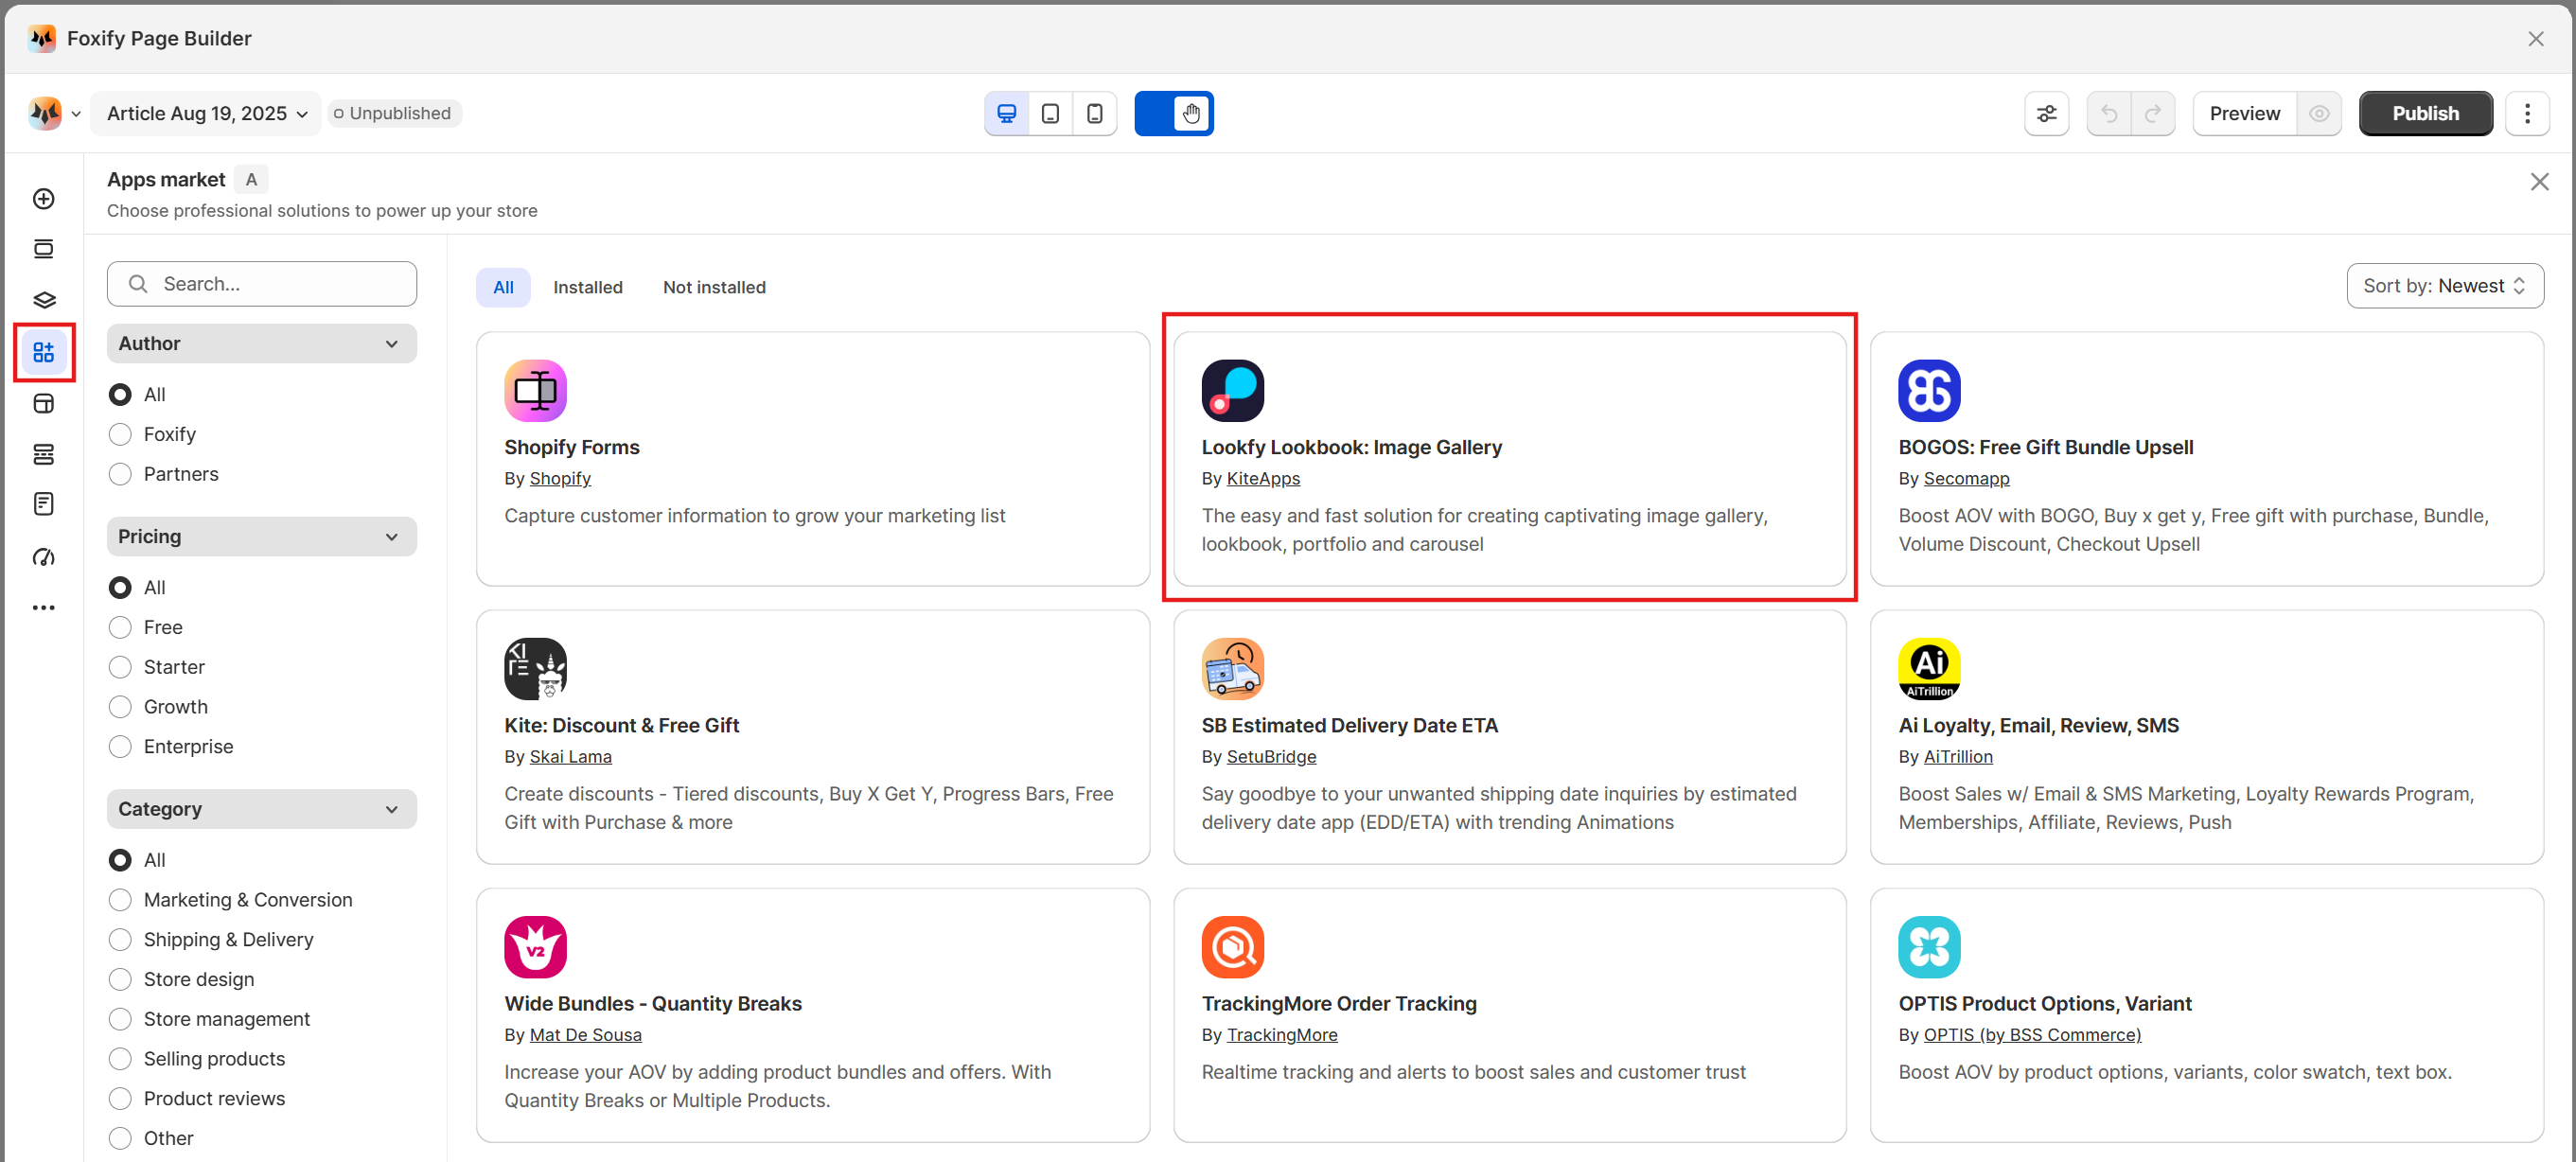Toggle the hand interaction mode switch
Image resolution: width=2576 pixels, height=1162 pixels.
coord(1174,113)
